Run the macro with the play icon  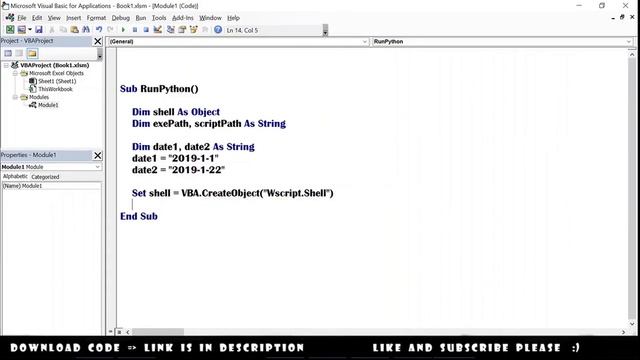(x=123, y=30)
